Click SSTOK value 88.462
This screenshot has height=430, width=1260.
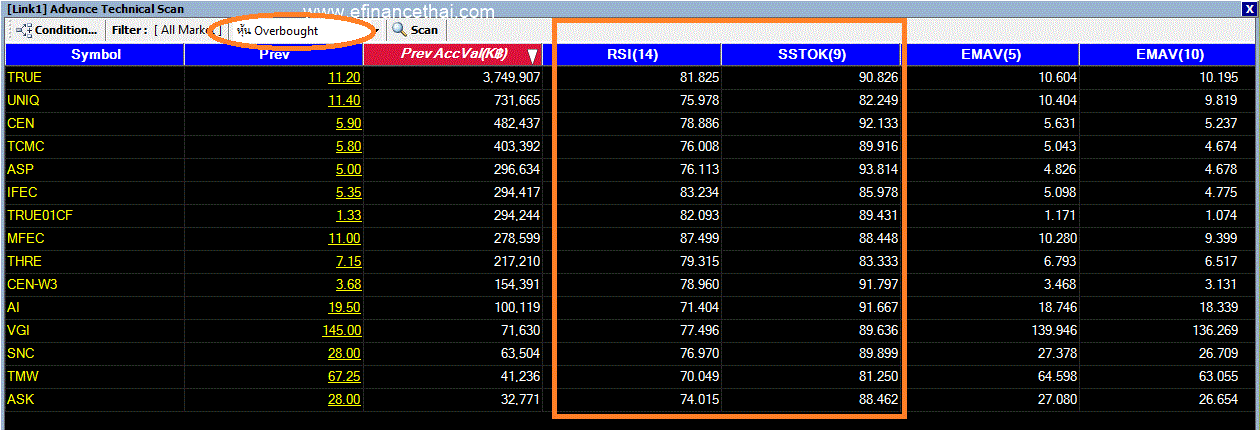[878, 399]
